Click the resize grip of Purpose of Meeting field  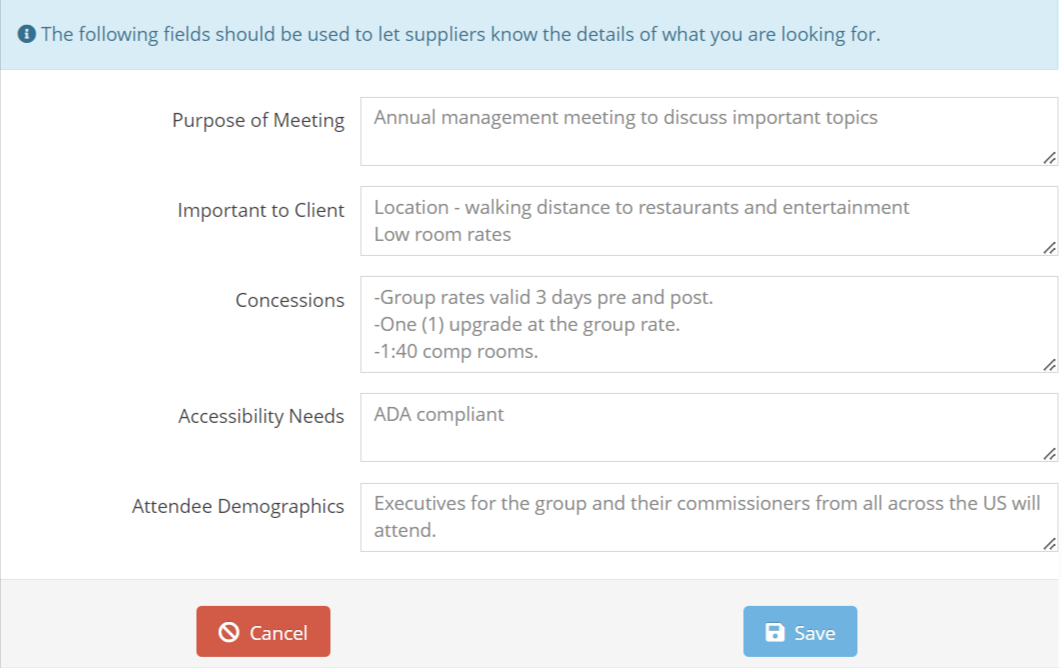click(1049, 158)
